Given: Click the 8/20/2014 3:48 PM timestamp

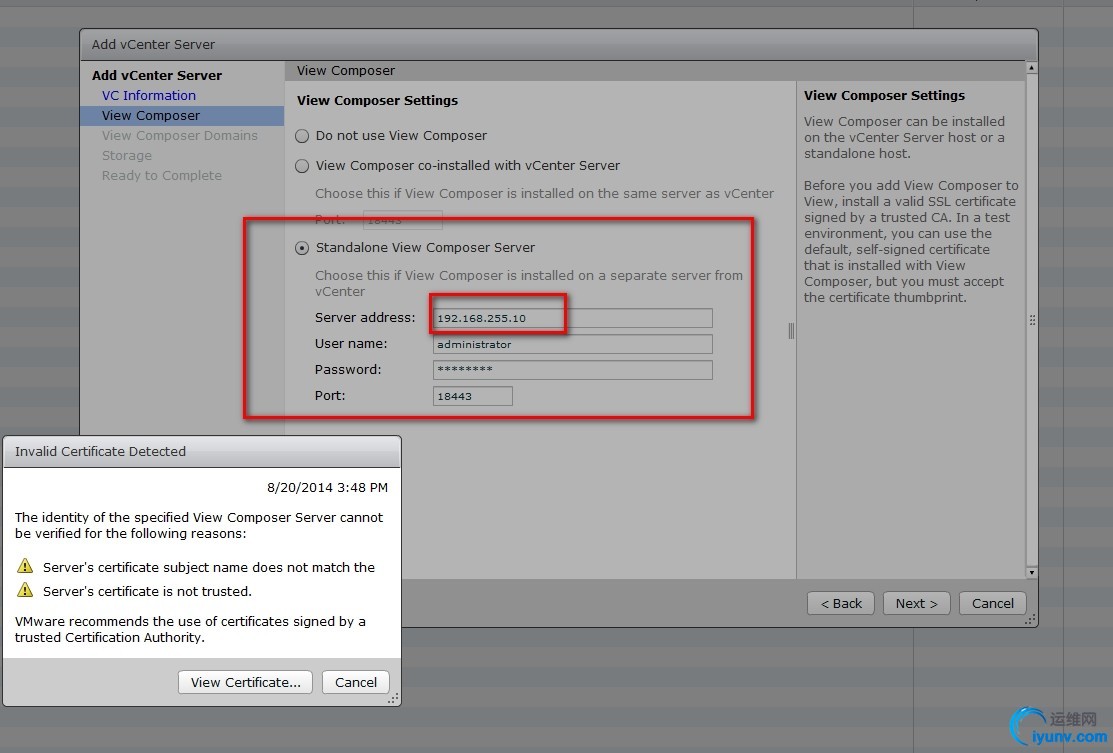Looking at the screenshot, I should 327,488.
